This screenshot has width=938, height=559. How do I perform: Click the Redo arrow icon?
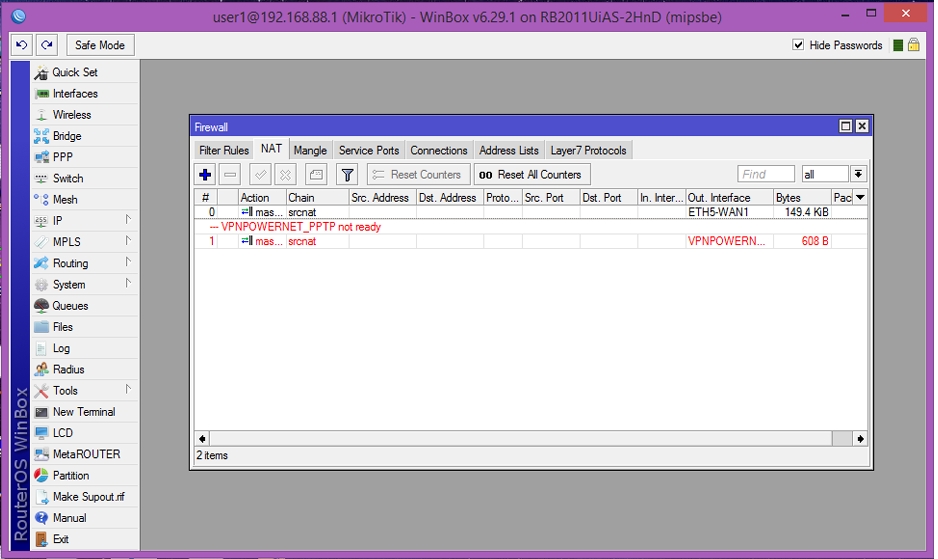click(x=47, y=45)
